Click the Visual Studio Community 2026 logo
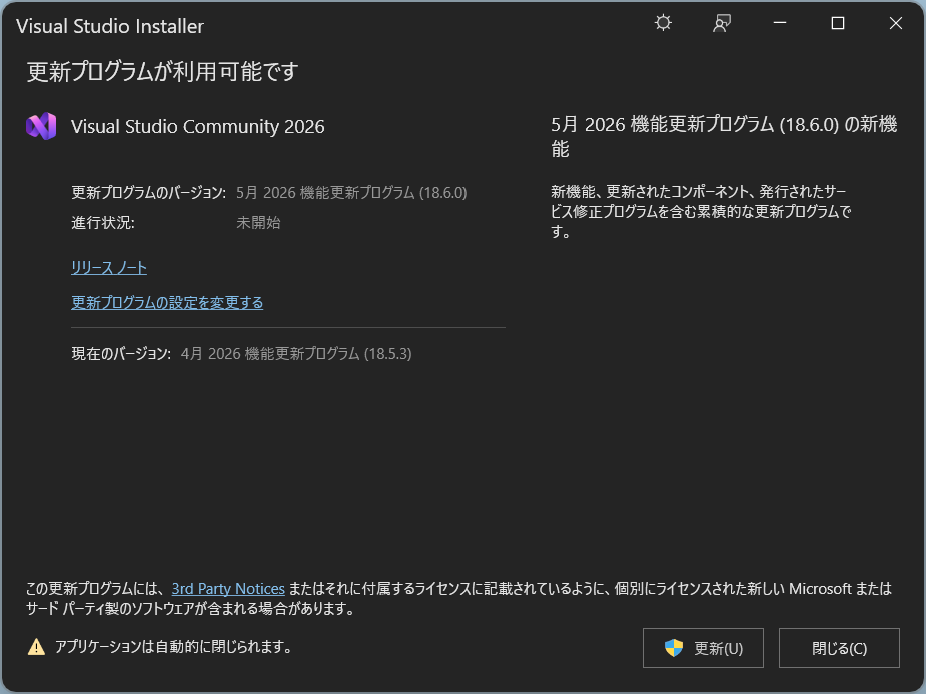This screenshot has height=694, width=926. 41,126
